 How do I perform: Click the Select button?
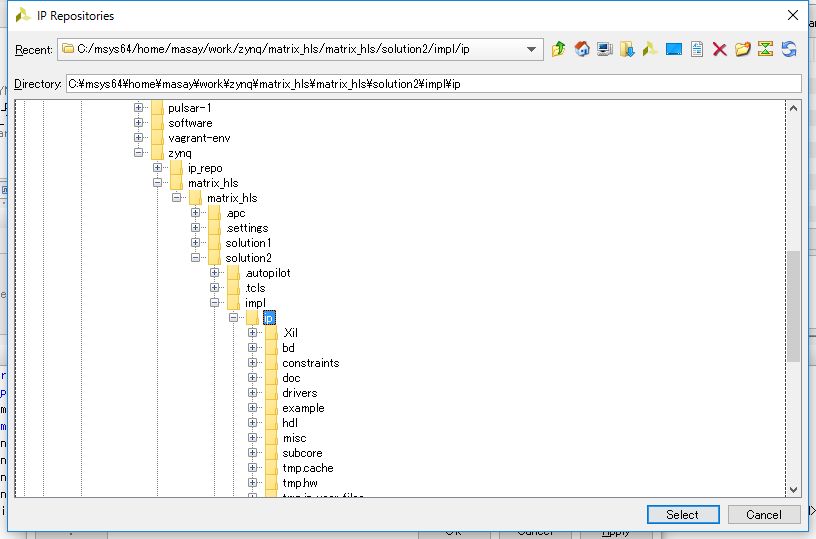pyautogui.click(x=683, y=515)
